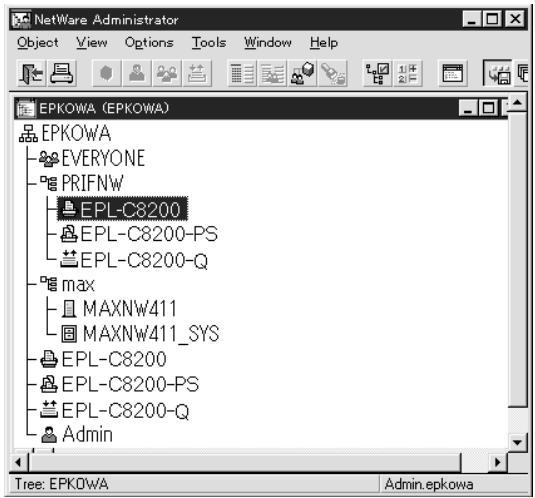This screenshot has height=498, width=535.
Task: Click 'Admin.epkowa' in status bar
Action: pyautogui.click(x=429, y=484)
